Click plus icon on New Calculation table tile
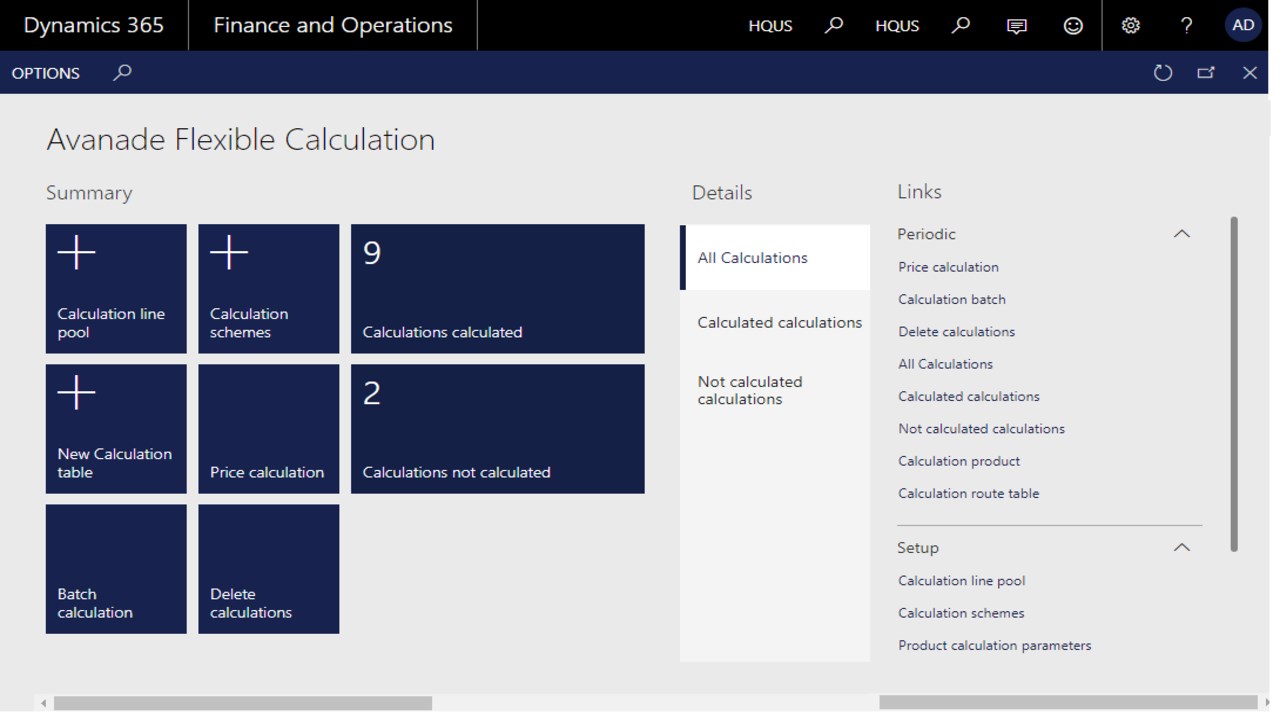Image resolution: width=1280 pixels, height=720 pixels. point(76,393)
